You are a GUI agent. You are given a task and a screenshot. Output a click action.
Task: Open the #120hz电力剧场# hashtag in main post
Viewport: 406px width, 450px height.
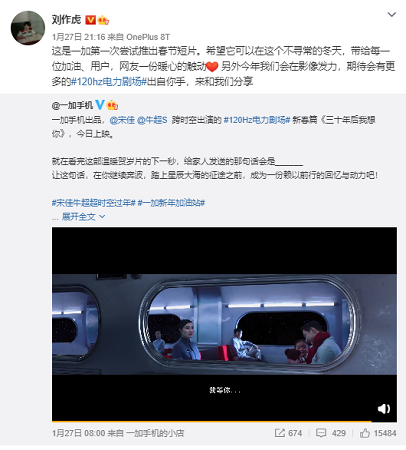point(109,81)
